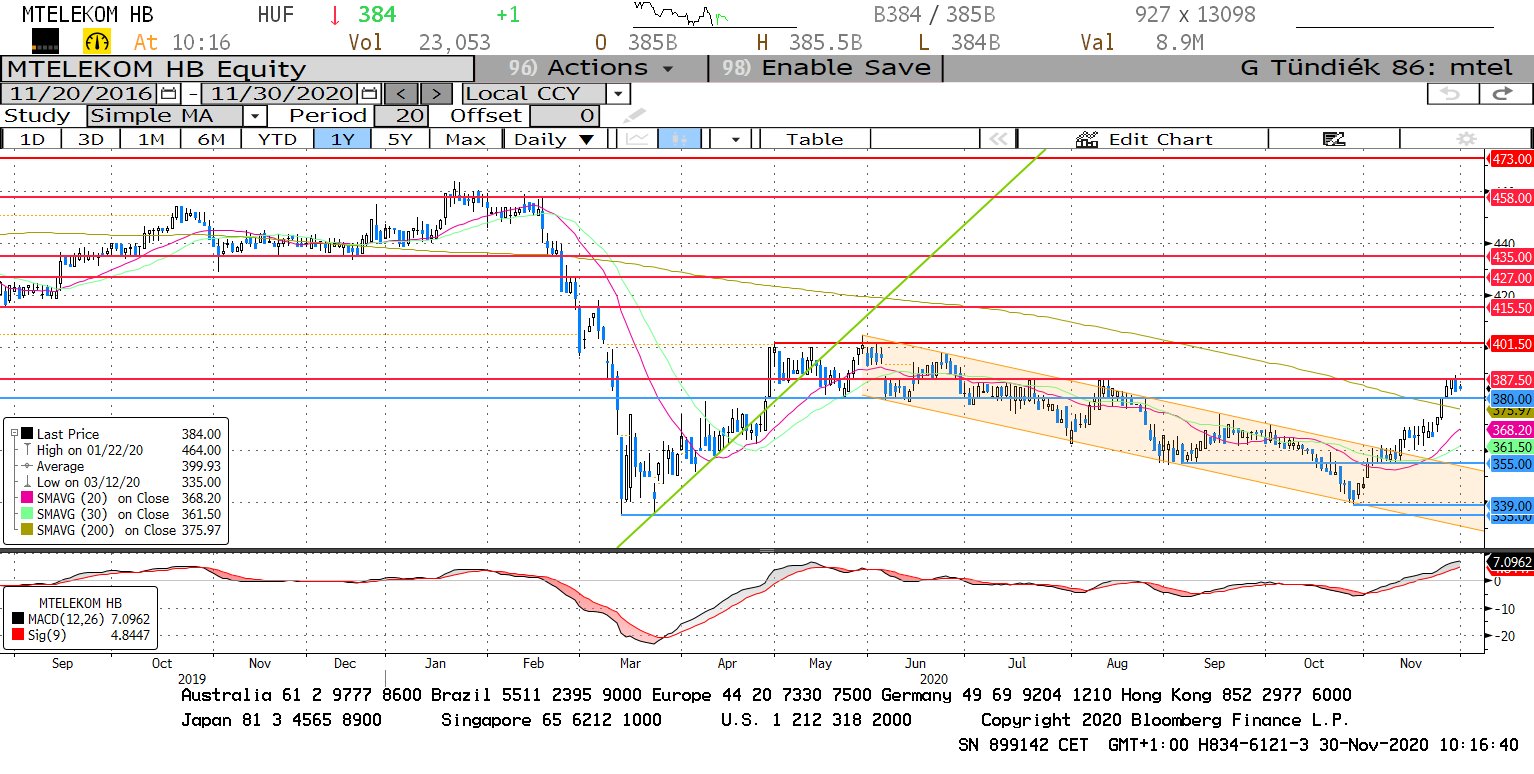Select the 1M range tab
Image resolution: width=1534 pixels, height=774 pixels.
[151, 139]
